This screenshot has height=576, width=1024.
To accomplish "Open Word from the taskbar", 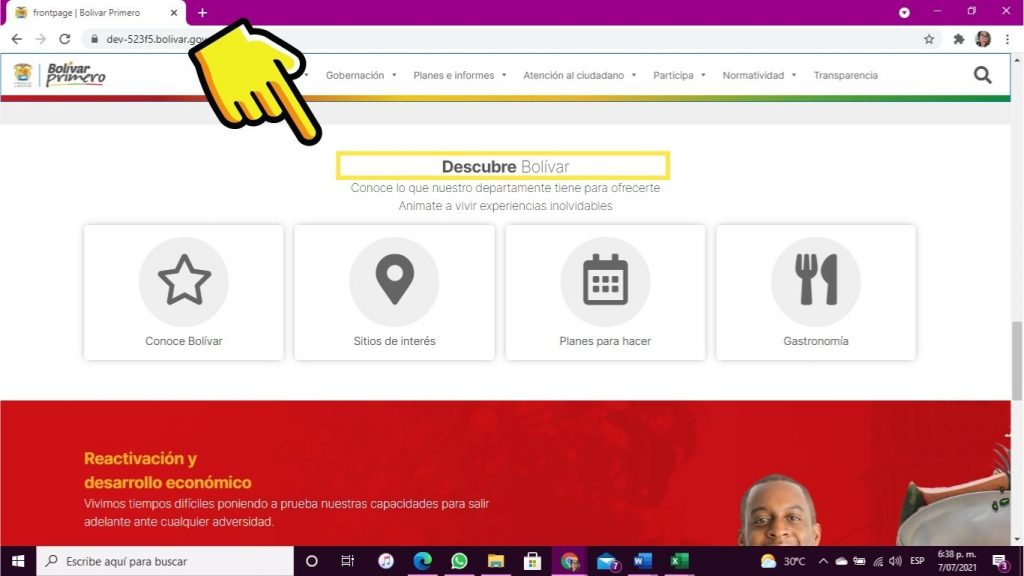I will click(x=643, y=561).
